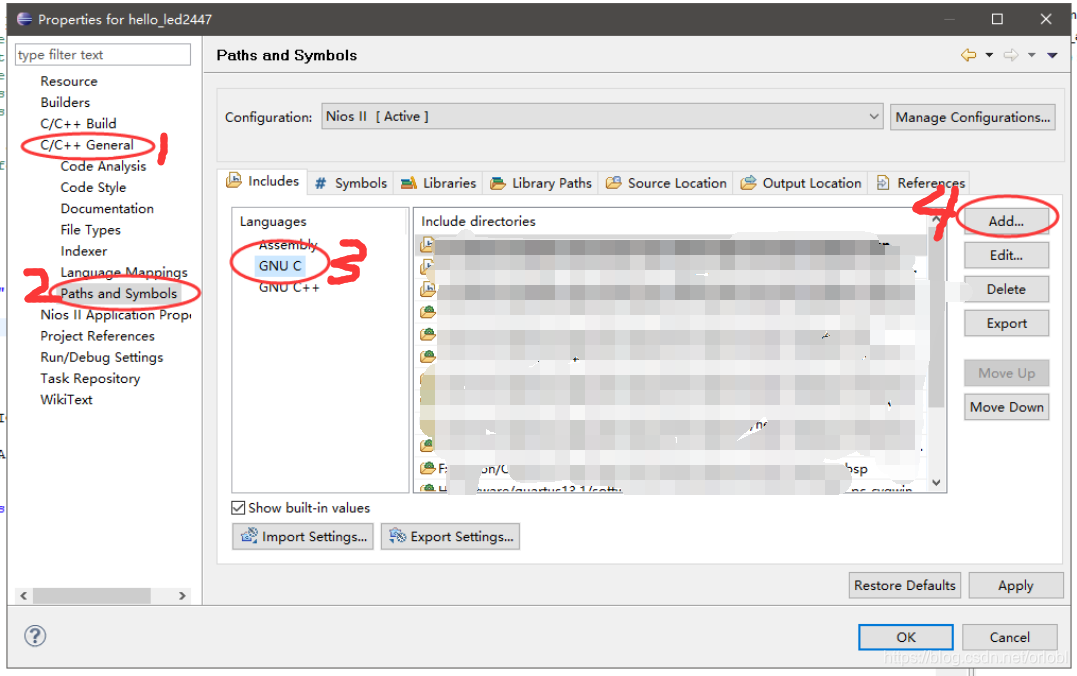Click the Cancel button
This screenshot has height=676, width=1077.
(1010, 637)
